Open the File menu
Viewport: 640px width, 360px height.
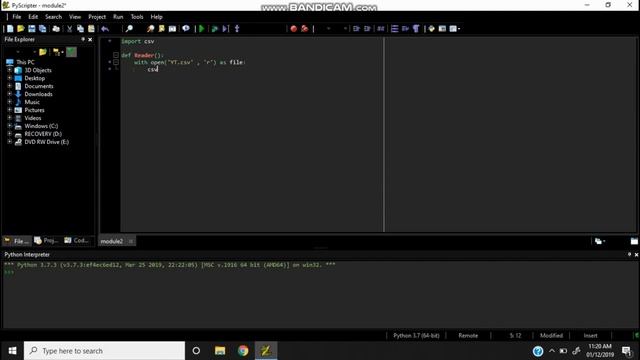[17, 17]
